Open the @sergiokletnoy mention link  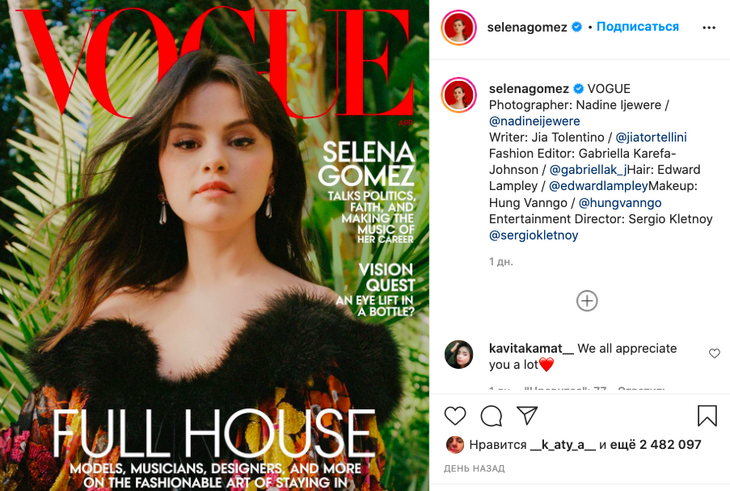click(534, 235)
